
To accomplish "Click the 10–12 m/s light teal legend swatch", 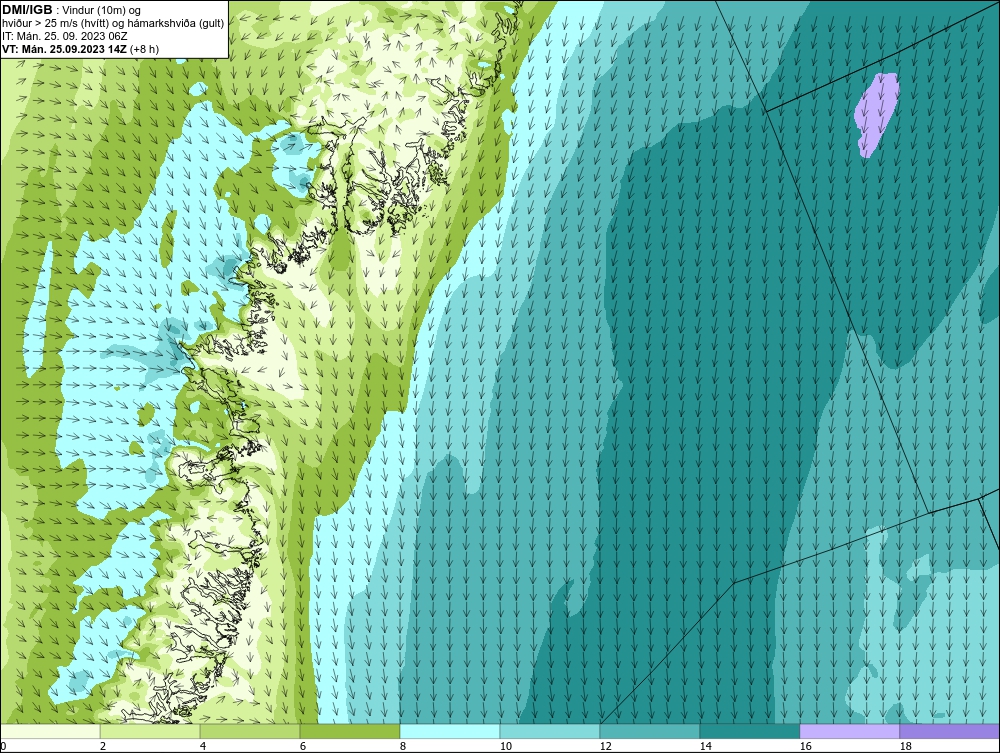I will point(550,731).
